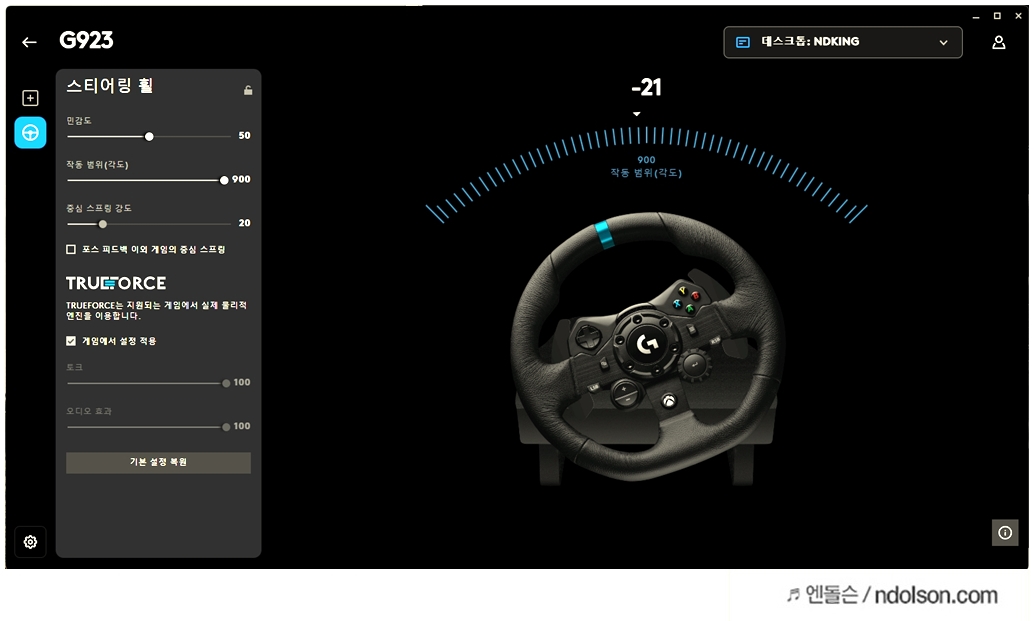Image resolution: width=1034 pixels, height=621 pixels.
Task: Click the 토크 value 100
Action: point(242,382)
